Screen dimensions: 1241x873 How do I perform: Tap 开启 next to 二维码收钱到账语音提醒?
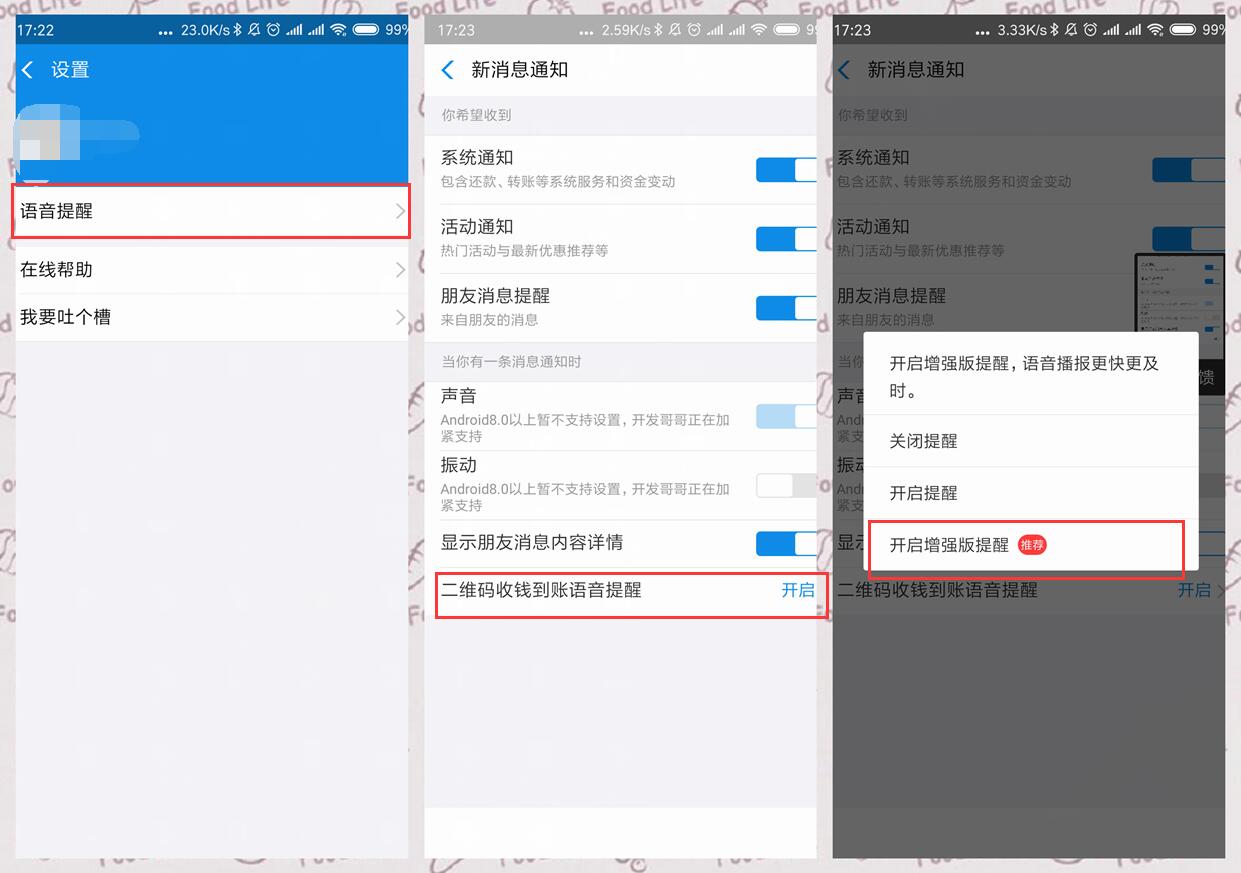(799, 591)
